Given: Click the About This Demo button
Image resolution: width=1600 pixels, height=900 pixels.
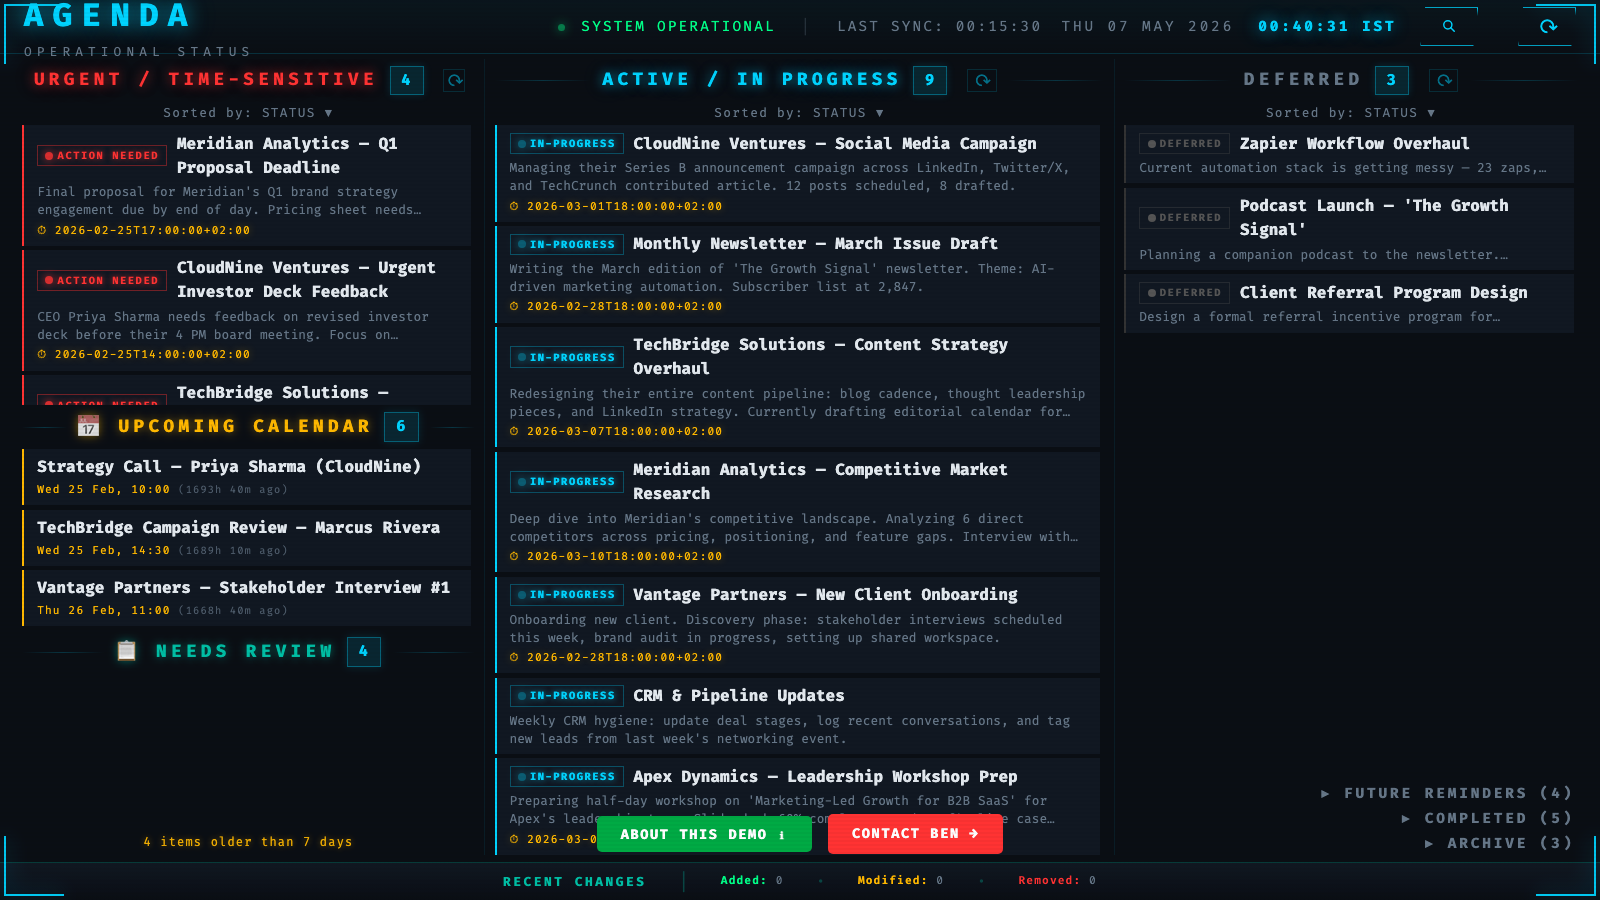Looking at the screenshot, I should (x=704, y=834).
